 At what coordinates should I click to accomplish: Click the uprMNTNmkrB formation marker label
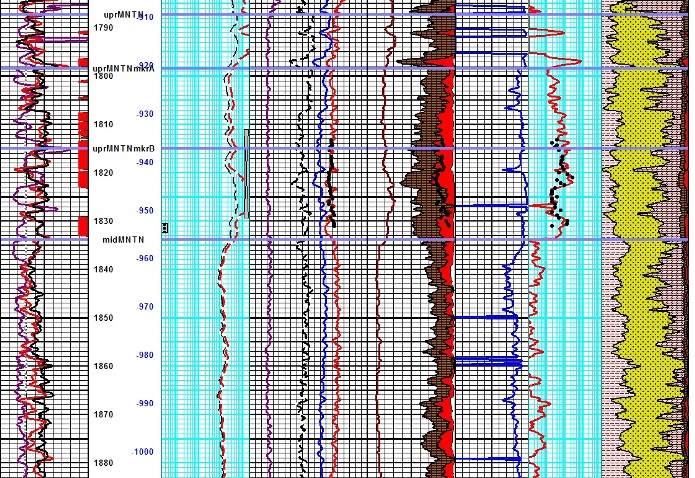[x=128, y=148]
